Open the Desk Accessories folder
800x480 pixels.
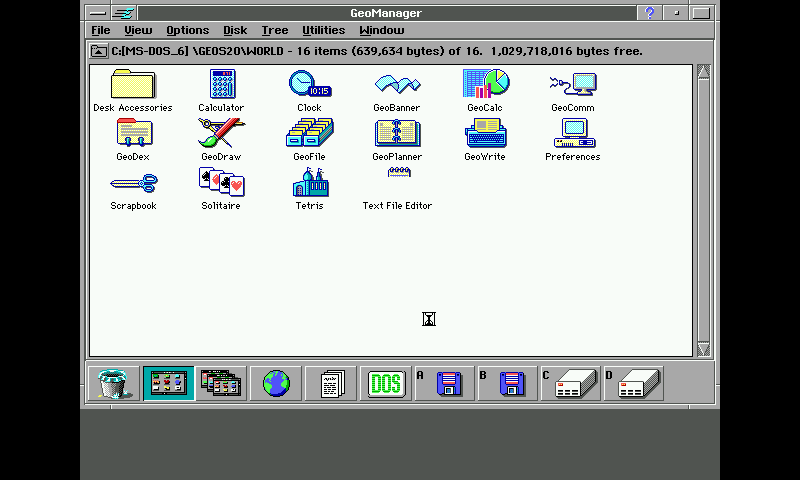pos(132,85)
